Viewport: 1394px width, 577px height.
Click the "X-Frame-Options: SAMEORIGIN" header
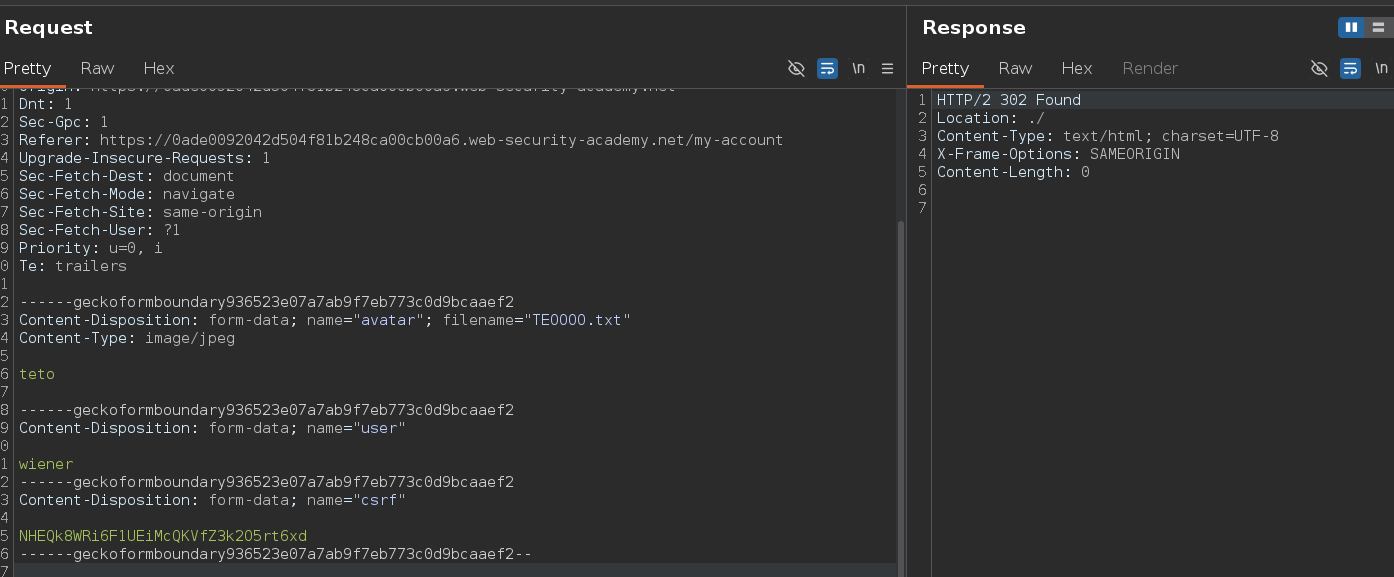coord(1058,154)
